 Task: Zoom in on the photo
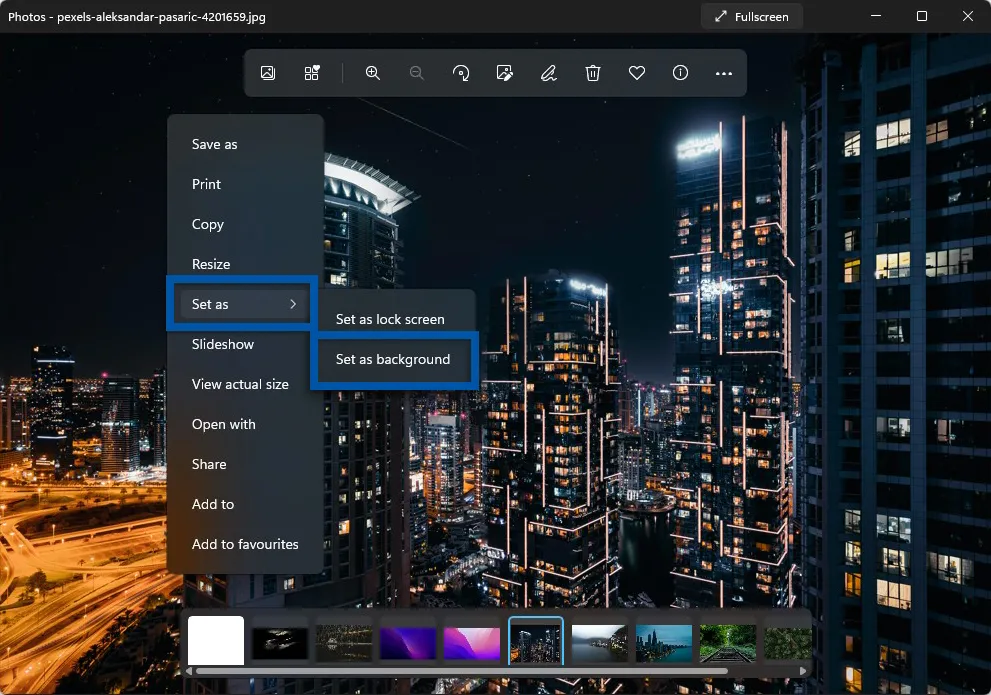click(x=373, y=73)
